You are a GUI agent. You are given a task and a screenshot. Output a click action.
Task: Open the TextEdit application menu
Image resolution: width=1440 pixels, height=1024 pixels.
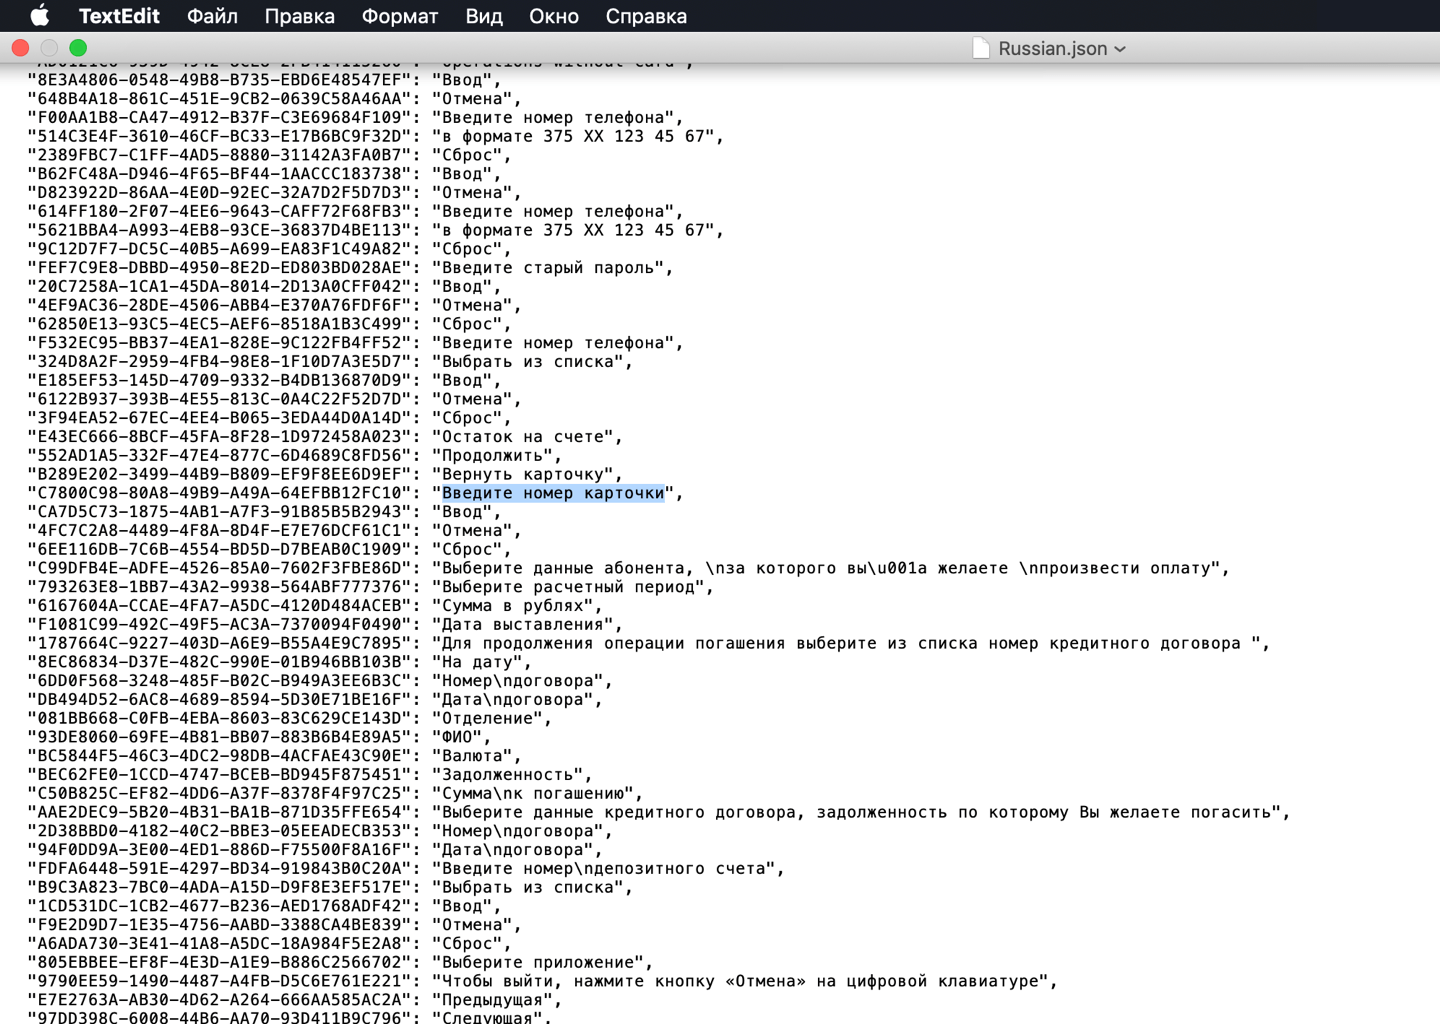[x=118, y=16]
